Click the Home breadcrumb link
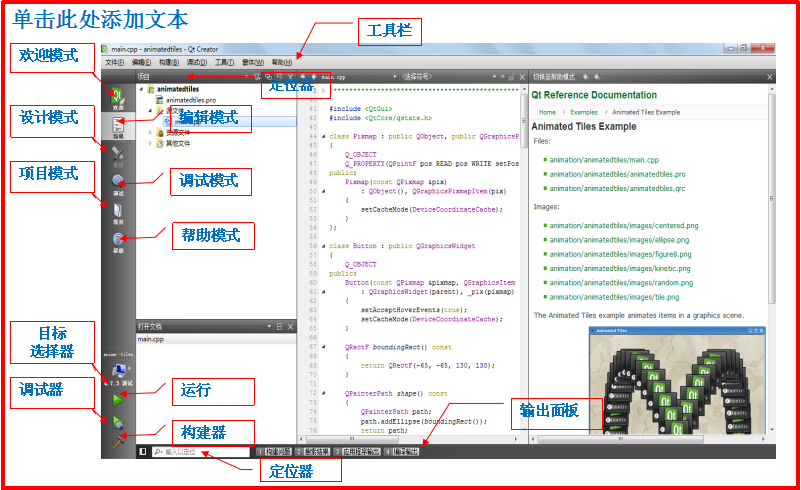The height and width of the screenshot is (490, 801). pos(547,112)
